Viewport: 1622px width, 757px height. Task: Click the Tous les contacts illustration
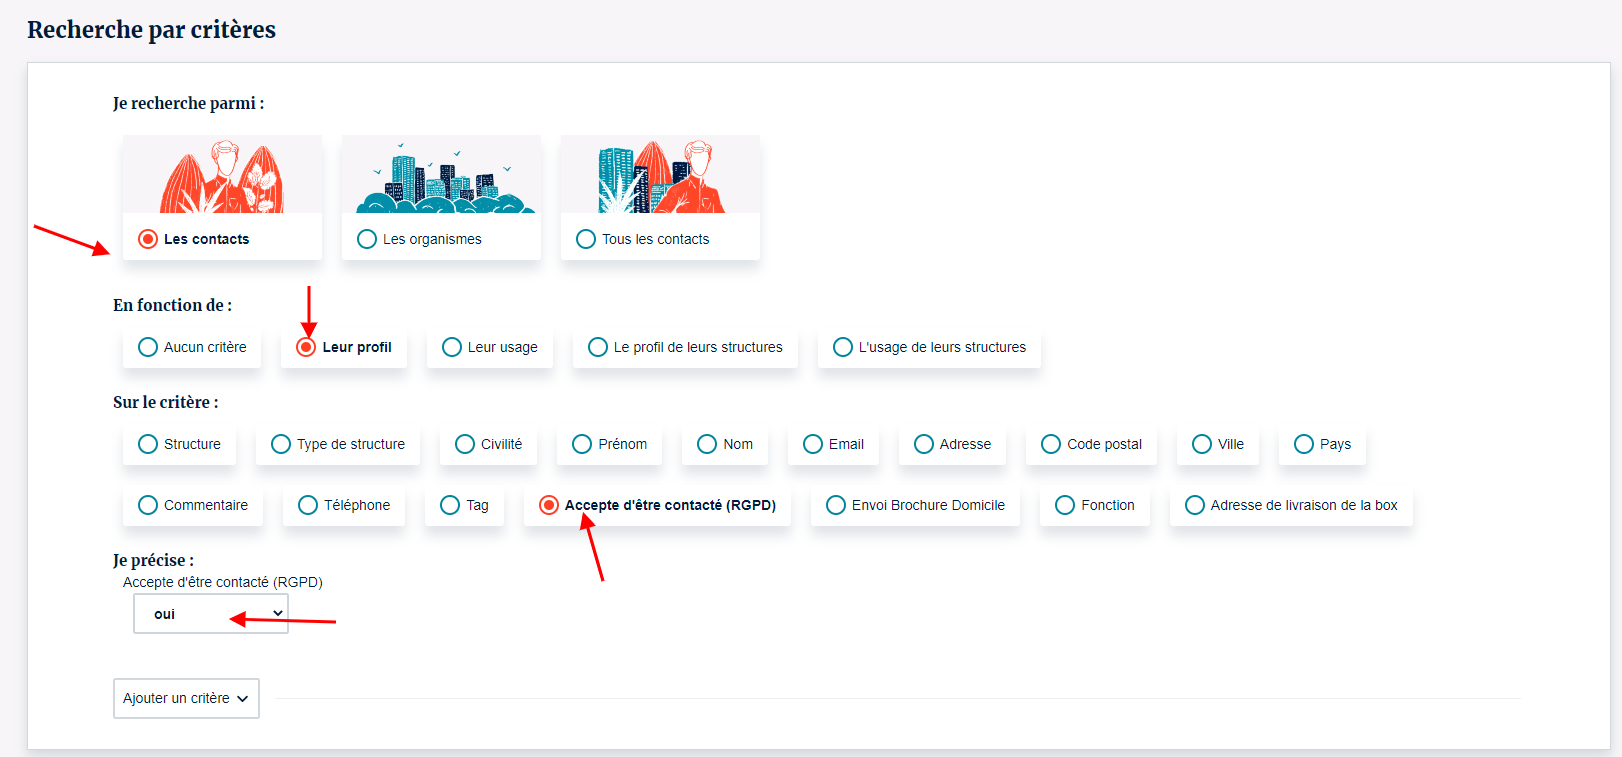click(x=660, y=176)
